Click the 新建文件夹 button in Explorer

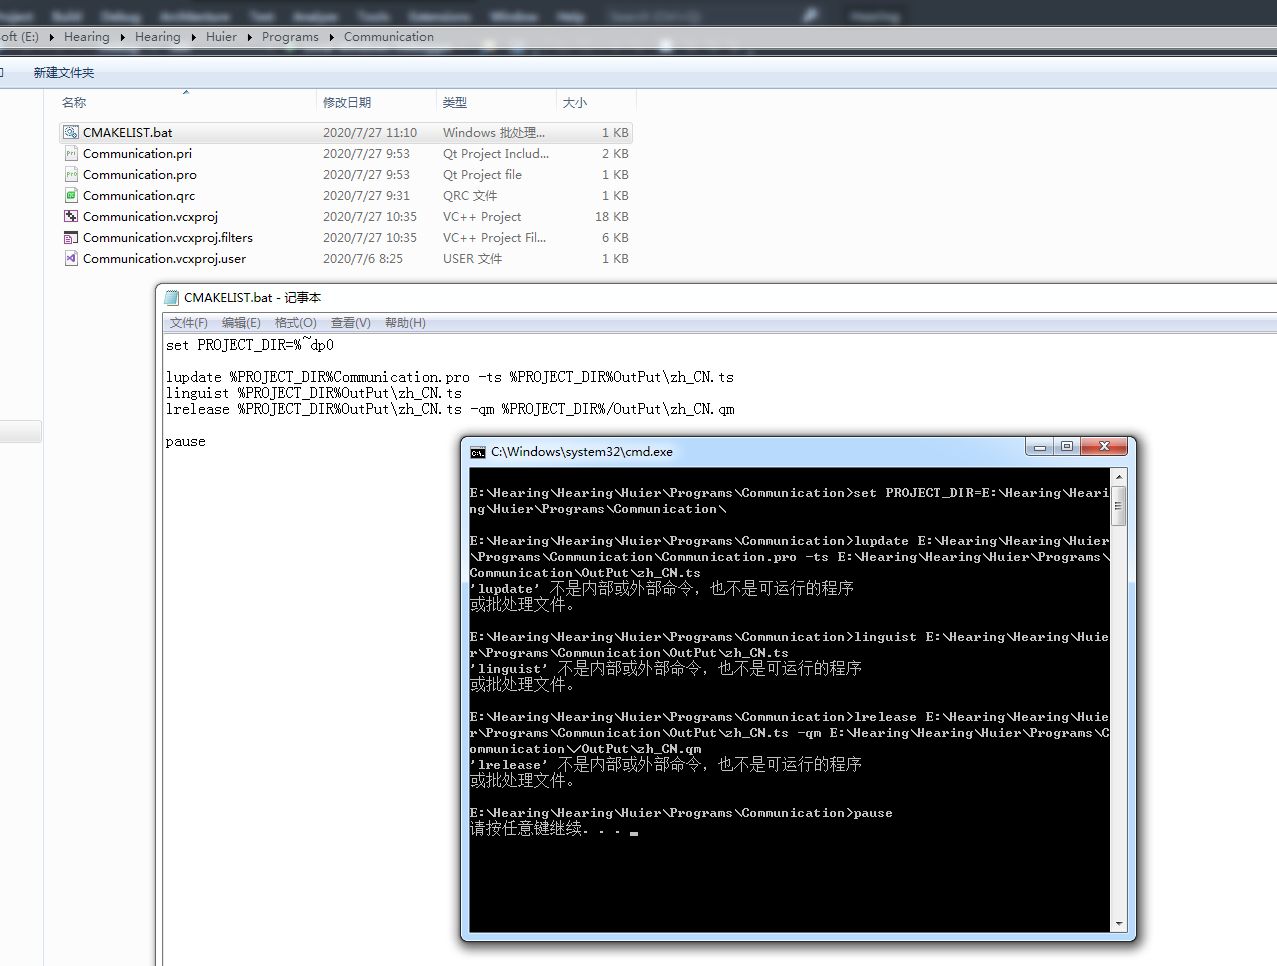pyautogui.click(x=64, y=73)
